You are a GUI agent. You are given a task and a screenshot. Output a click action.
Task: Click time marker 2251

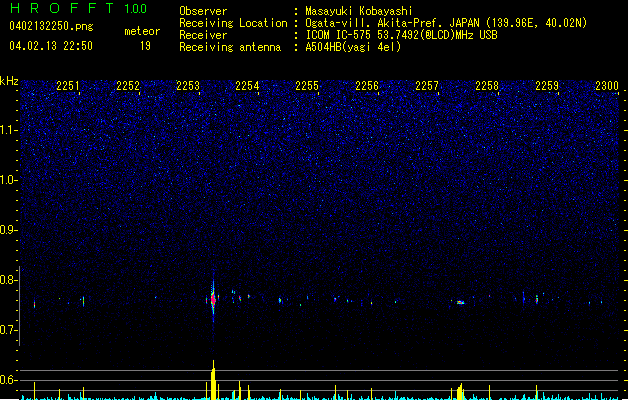(x=68, y=86)
